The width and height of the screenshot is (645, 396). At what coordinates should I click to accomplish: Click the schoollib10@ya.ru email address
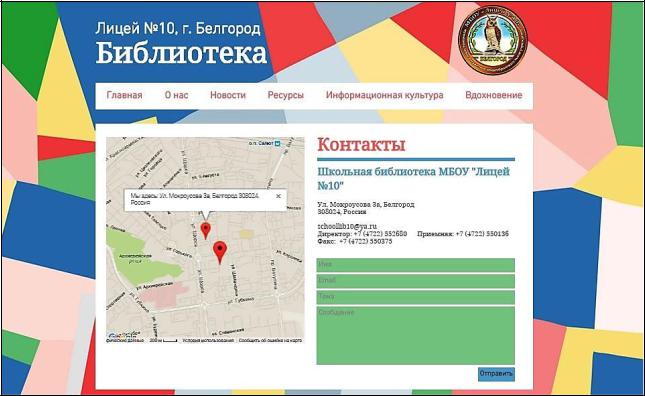click(x=347, y=226)
